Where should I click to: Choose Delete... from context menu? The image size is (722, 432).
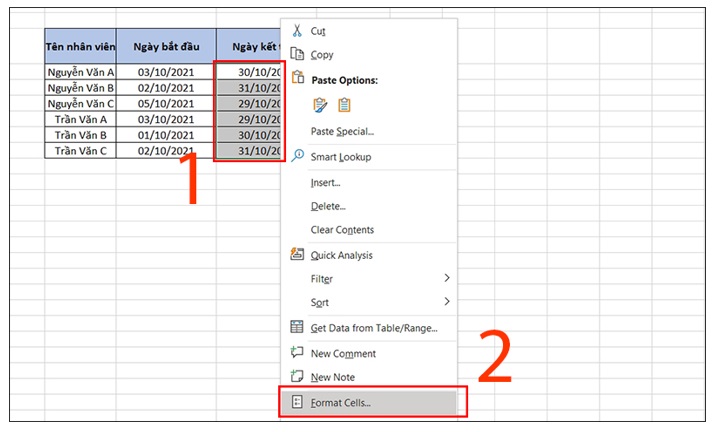coord(328,206)
